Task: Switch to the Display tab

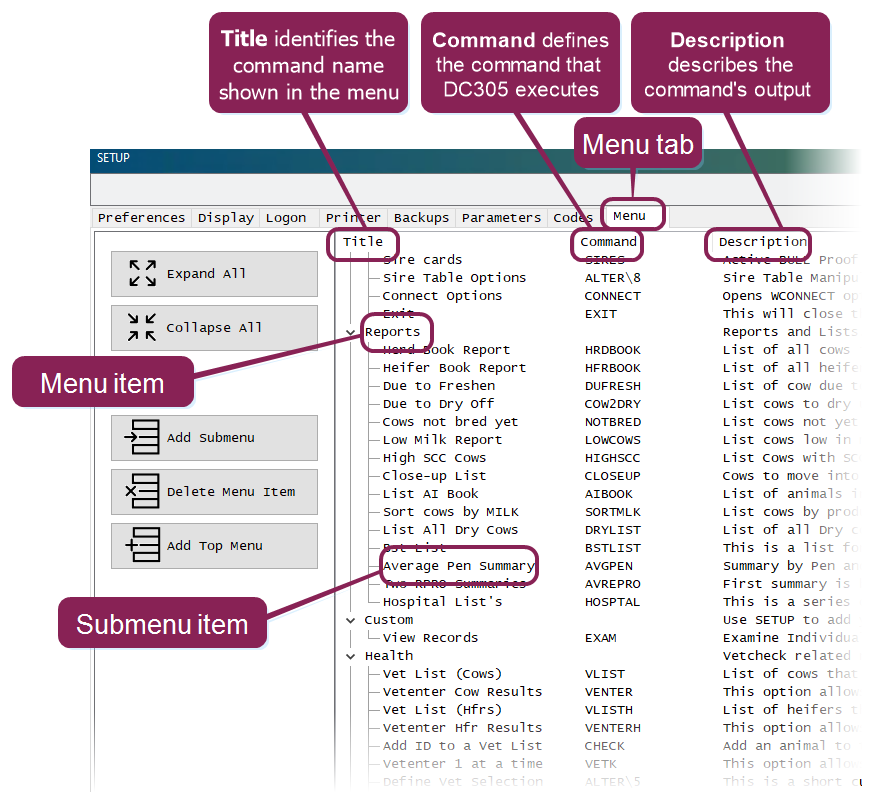Action: coord(226,217)
